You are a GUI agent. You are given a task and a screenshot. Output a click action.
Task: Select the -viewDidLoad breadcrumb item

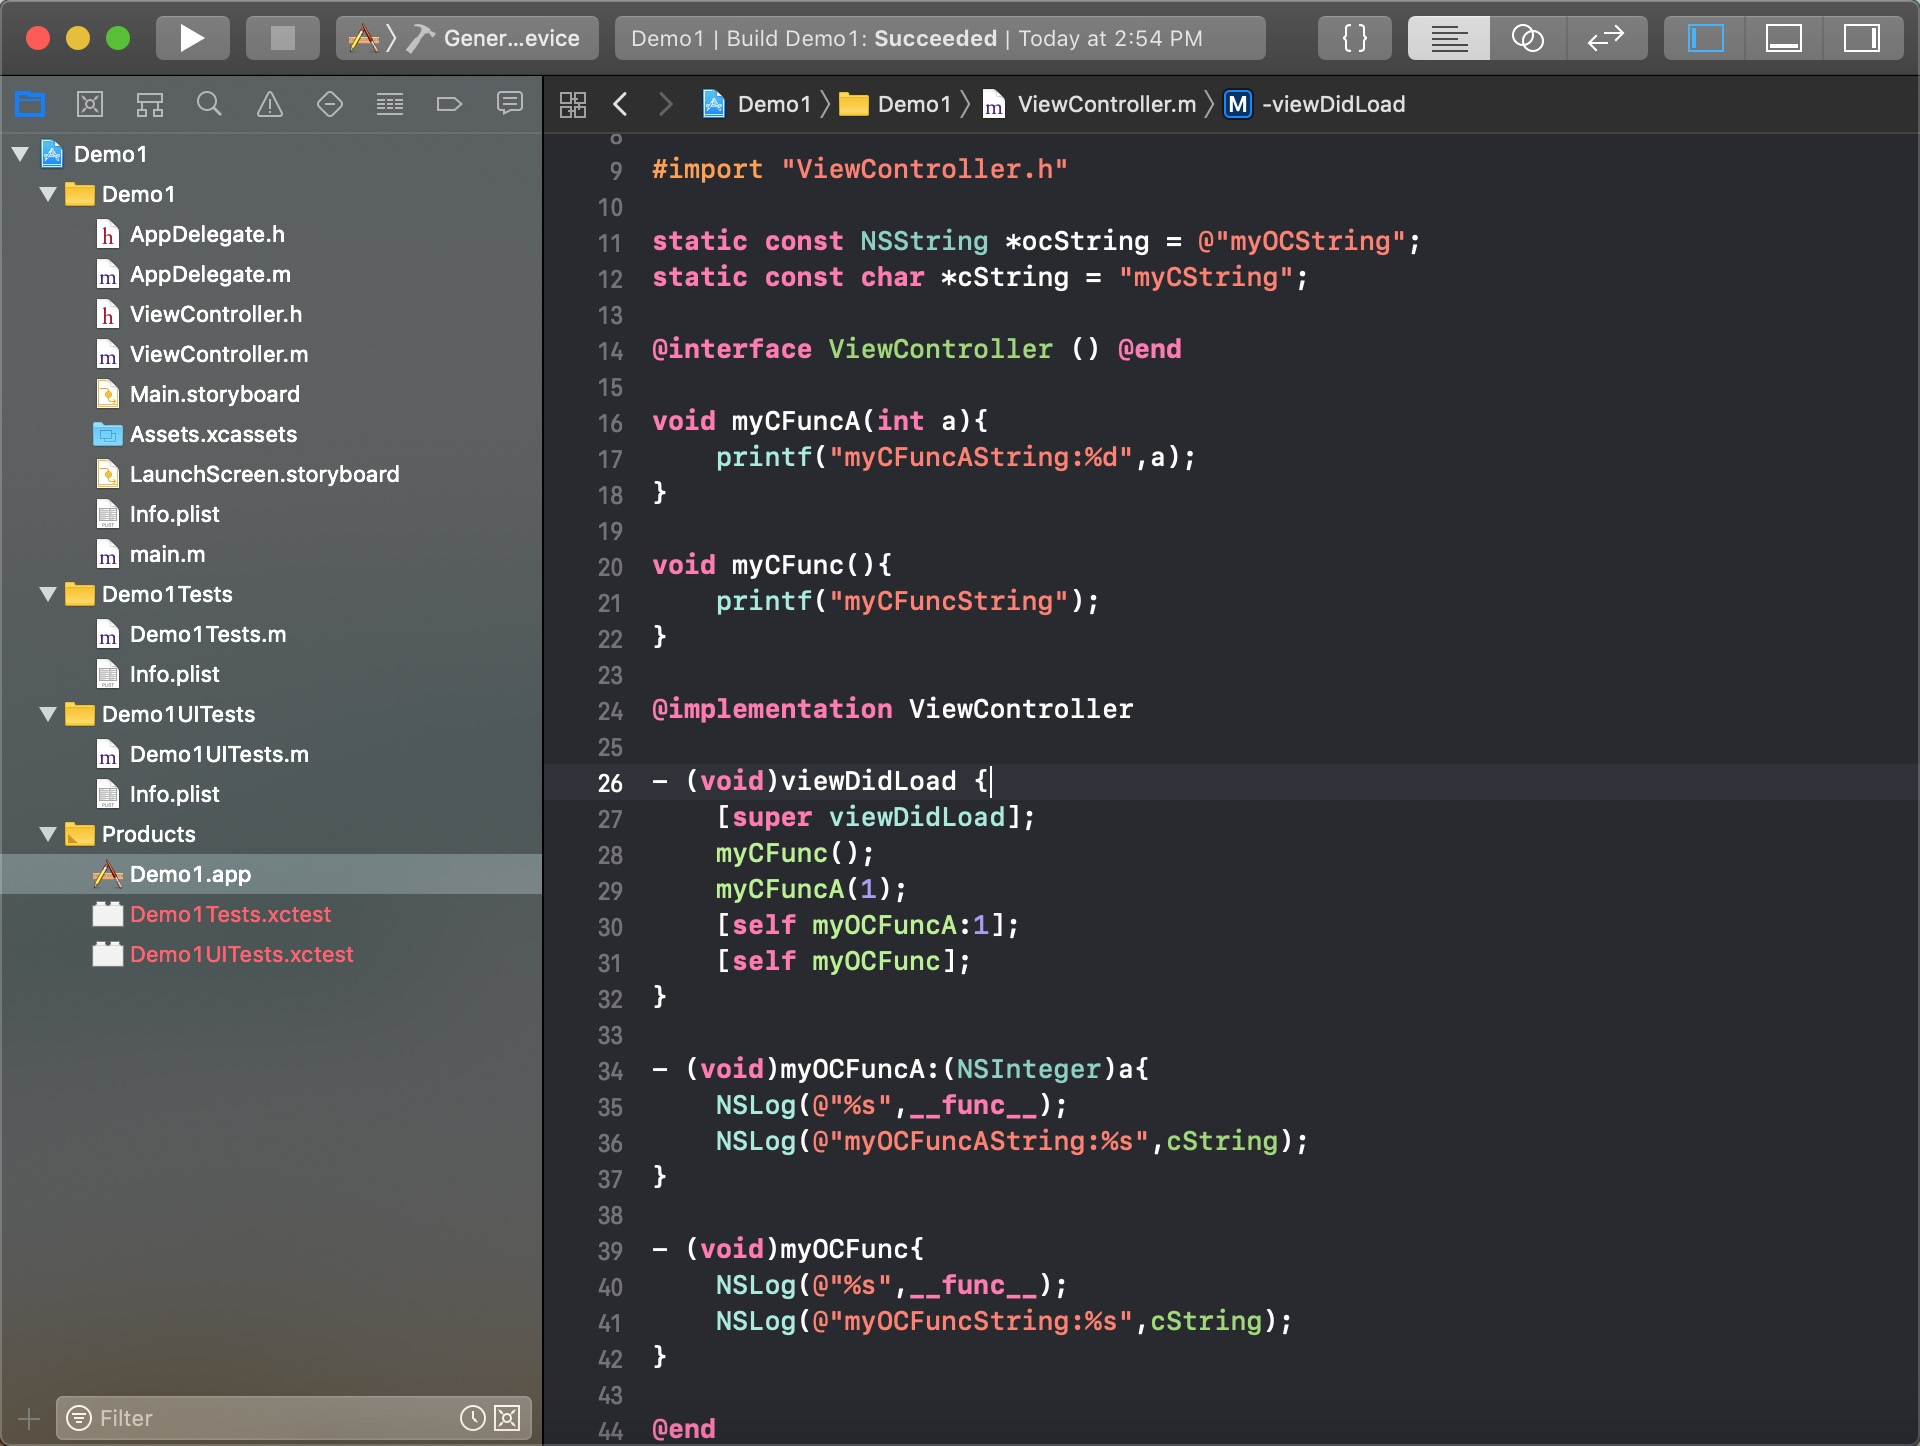click(x=1332, y=104)
